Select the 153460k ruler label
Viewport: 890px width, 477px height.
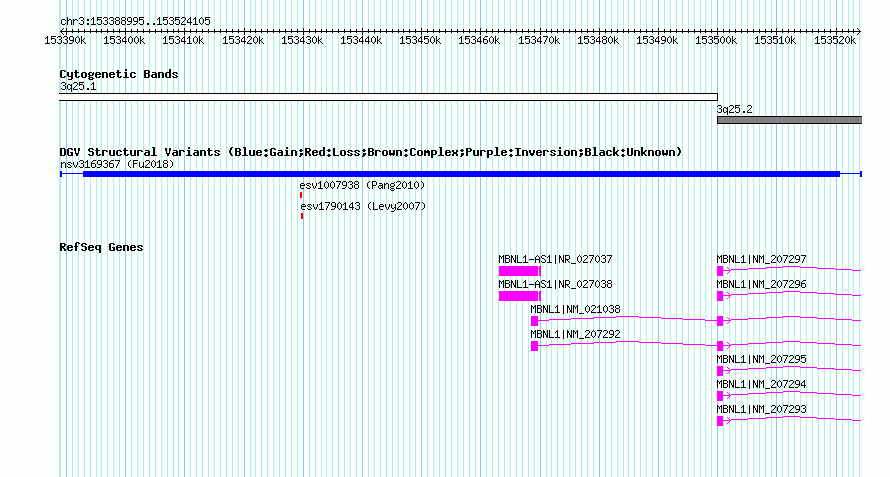[x=479, y=40]
